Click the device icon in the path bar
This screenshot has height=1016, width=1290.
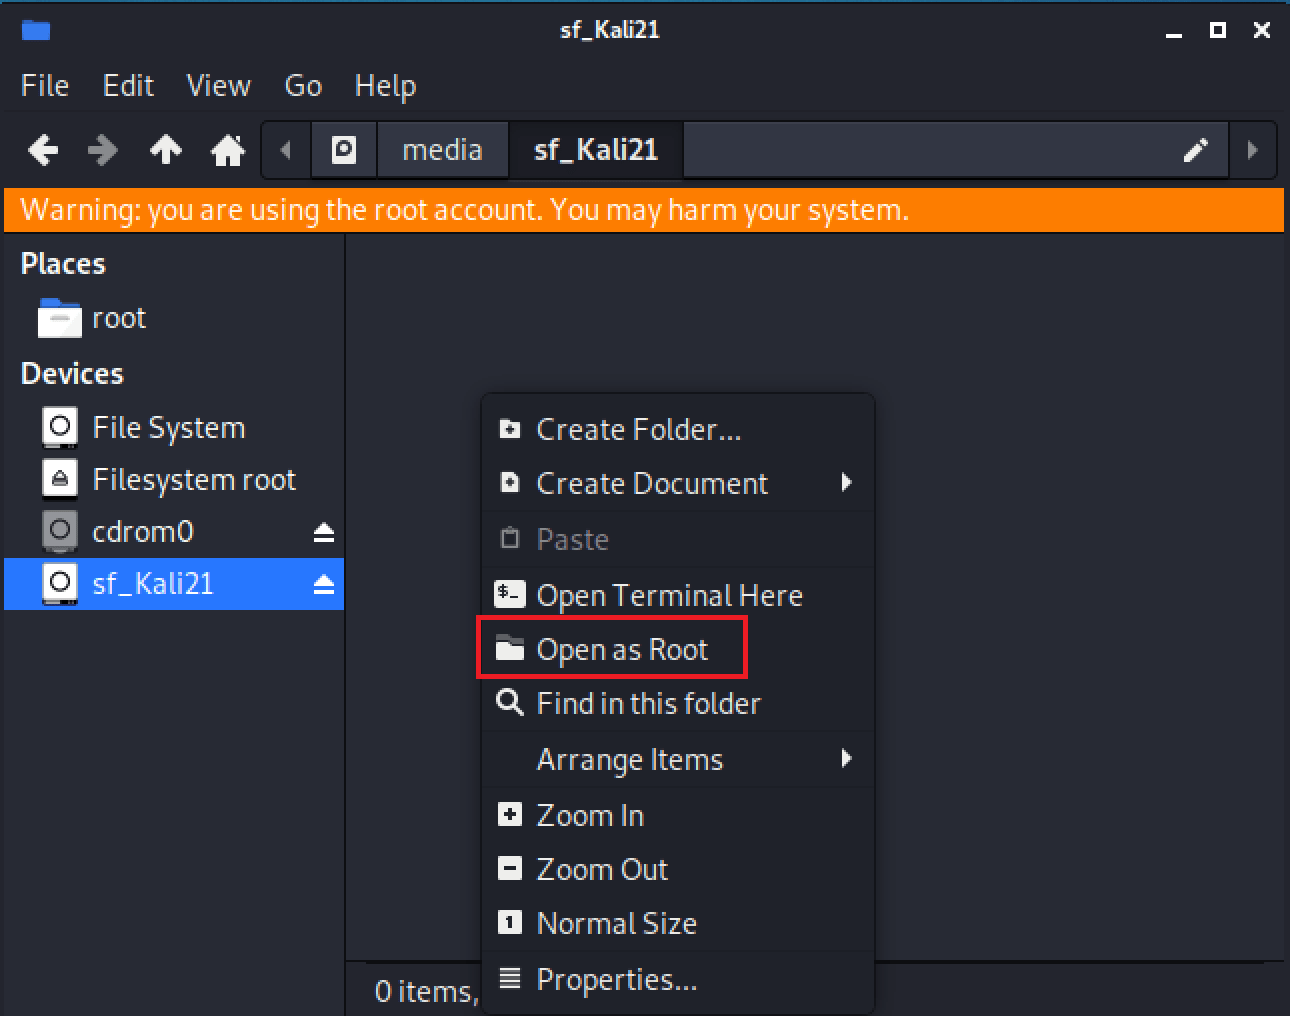tap(344, 149)
